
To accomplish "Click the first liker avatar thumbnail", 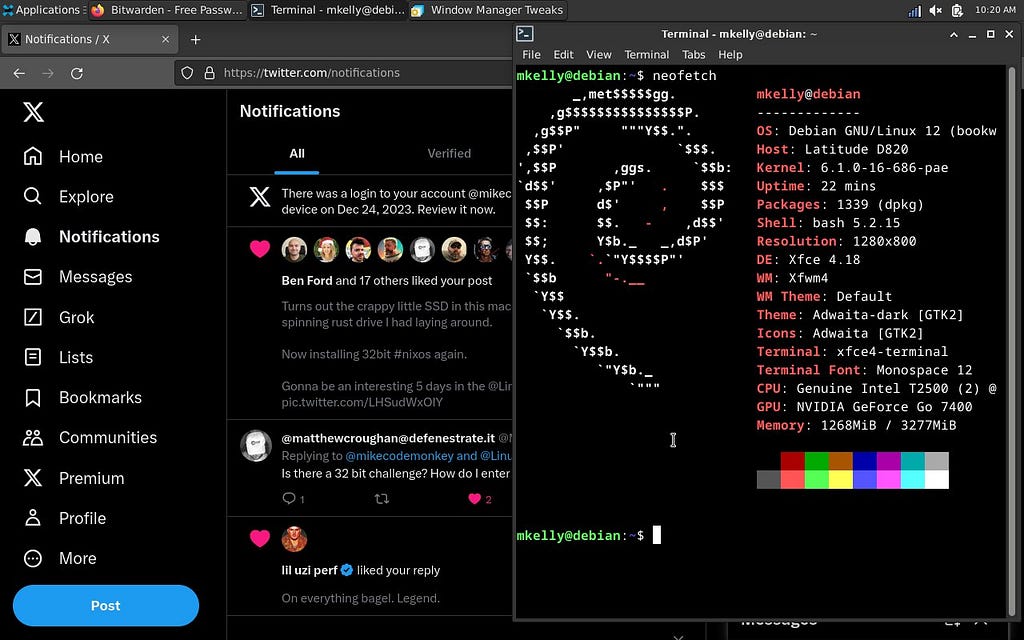I will pos(295,249).
